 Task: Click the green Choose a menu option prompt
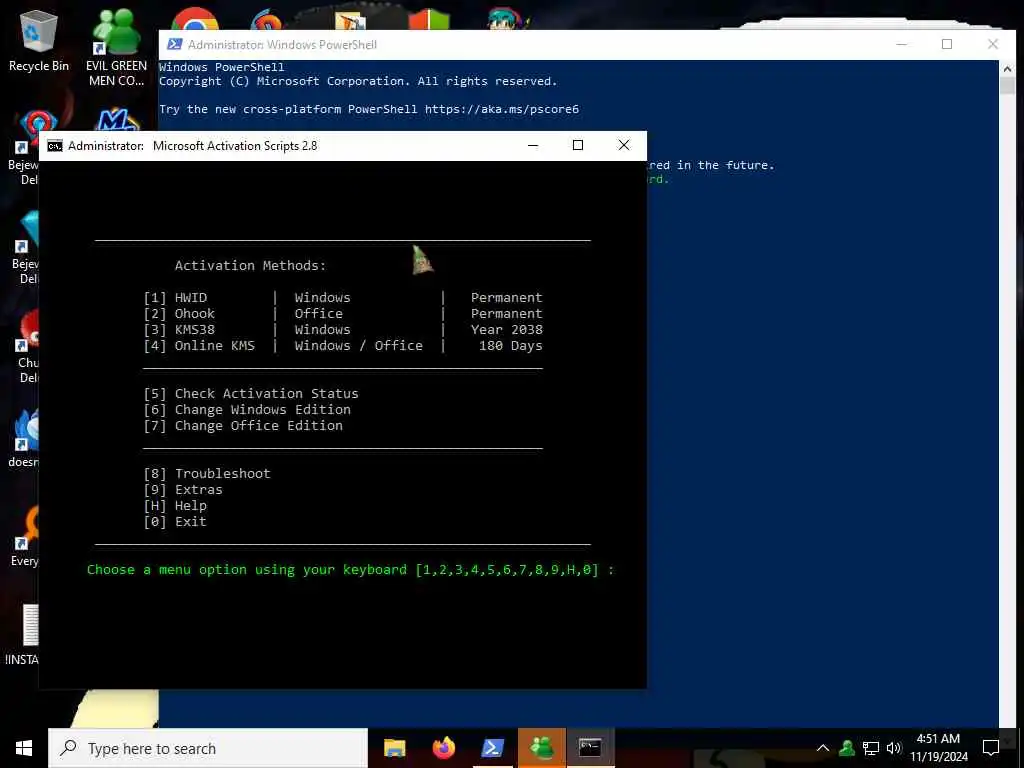[x=350, y=570]
